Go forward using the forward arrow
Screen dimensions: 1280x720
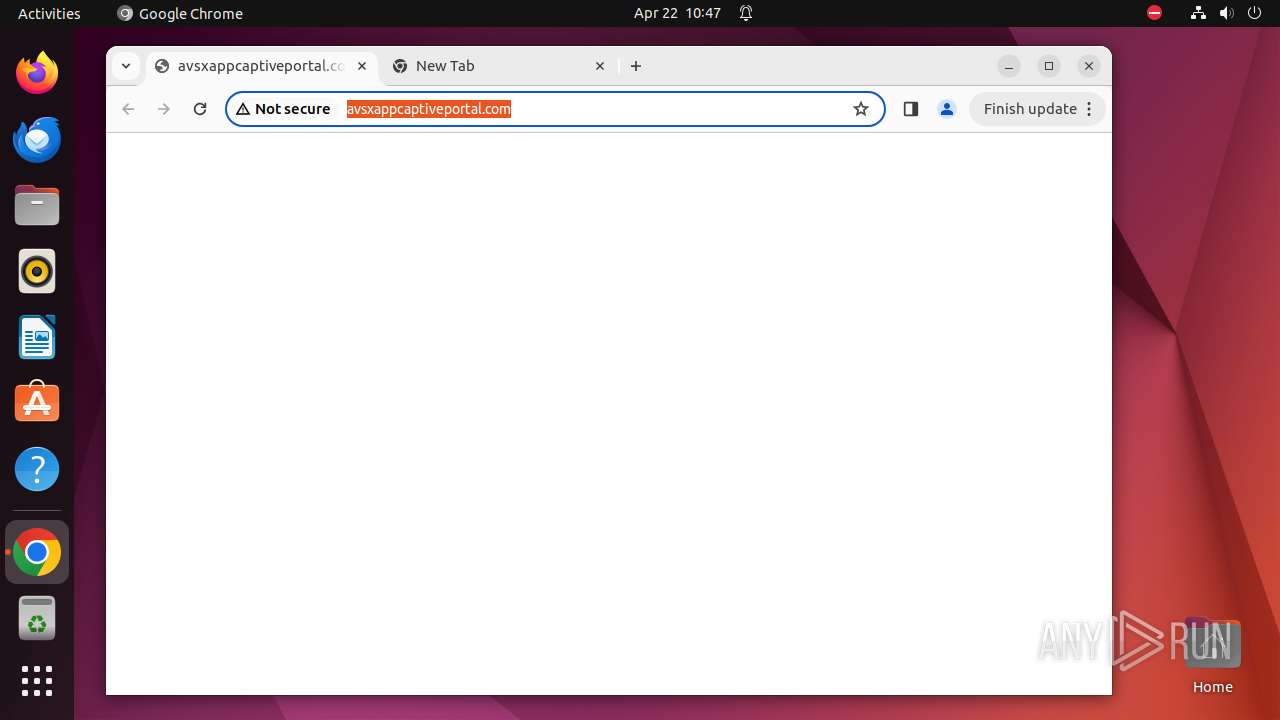click(164, 109)
